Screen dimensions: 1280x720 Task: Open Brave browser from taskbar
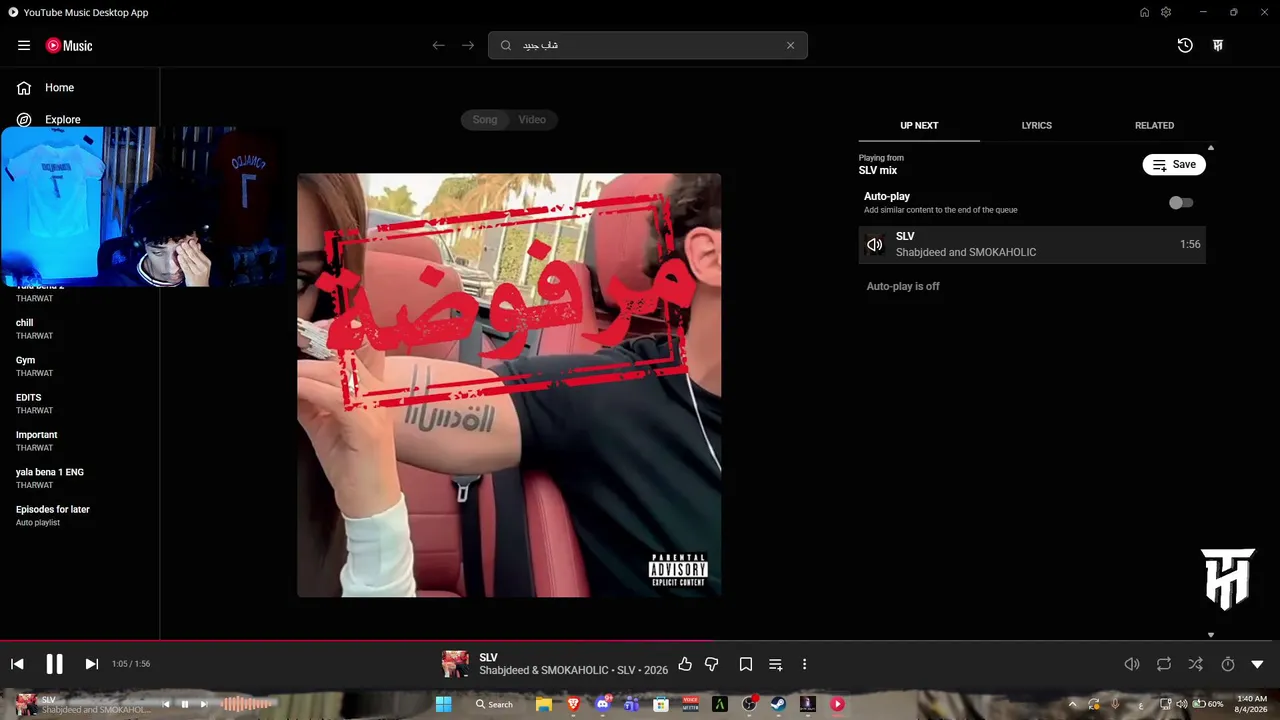click(x=573, y=704)
